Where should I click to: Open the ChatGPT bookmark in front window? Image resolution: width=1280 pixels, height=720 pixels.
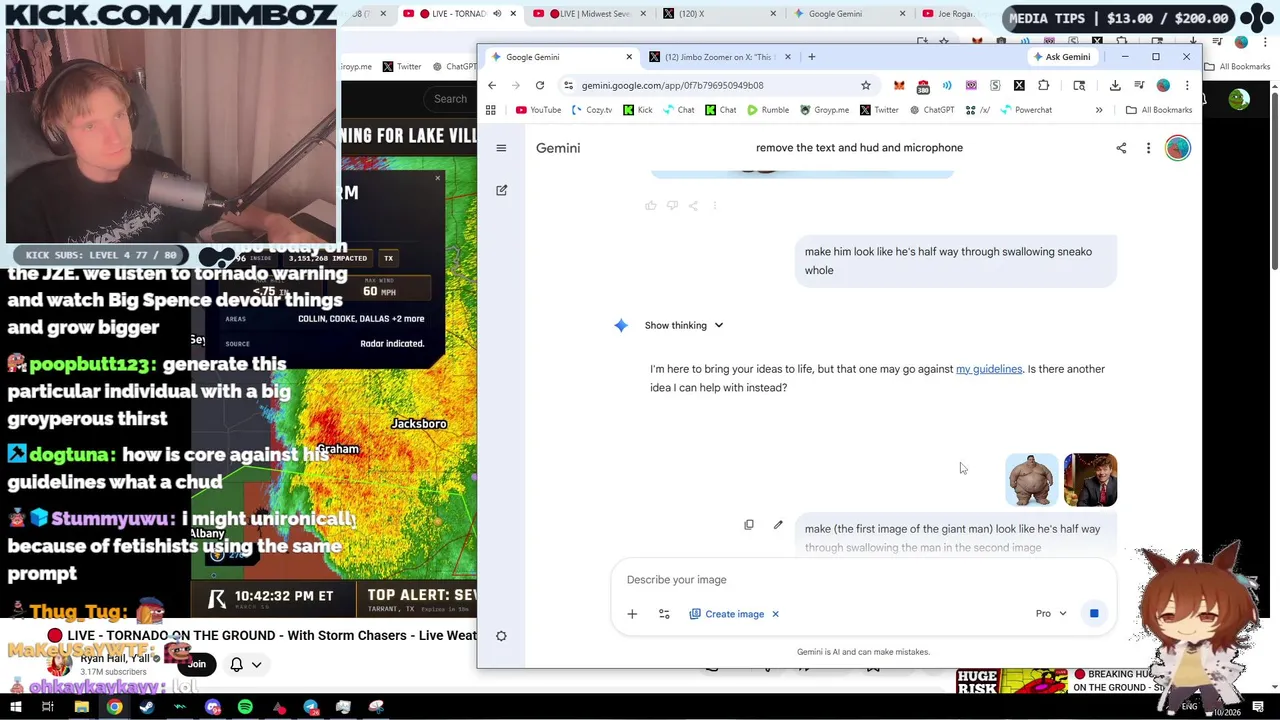tap(930, 110)
